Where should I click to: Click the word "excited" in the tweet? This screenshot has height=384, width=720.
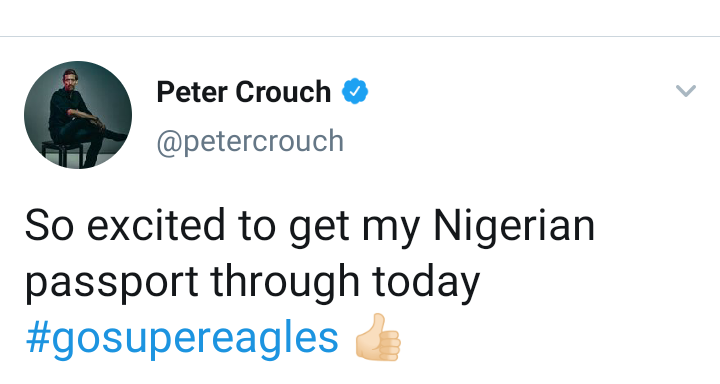click(x=156, y=226)
